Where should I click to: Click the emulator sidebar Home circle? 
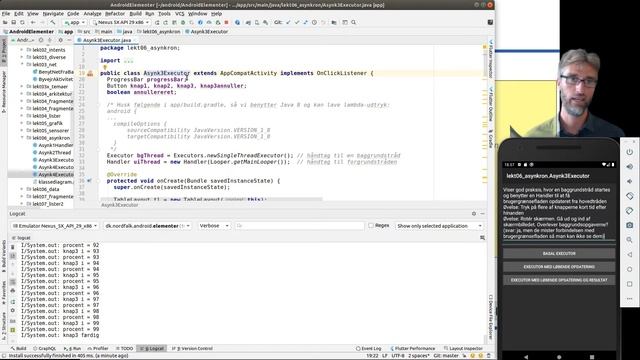pos(629,269)
